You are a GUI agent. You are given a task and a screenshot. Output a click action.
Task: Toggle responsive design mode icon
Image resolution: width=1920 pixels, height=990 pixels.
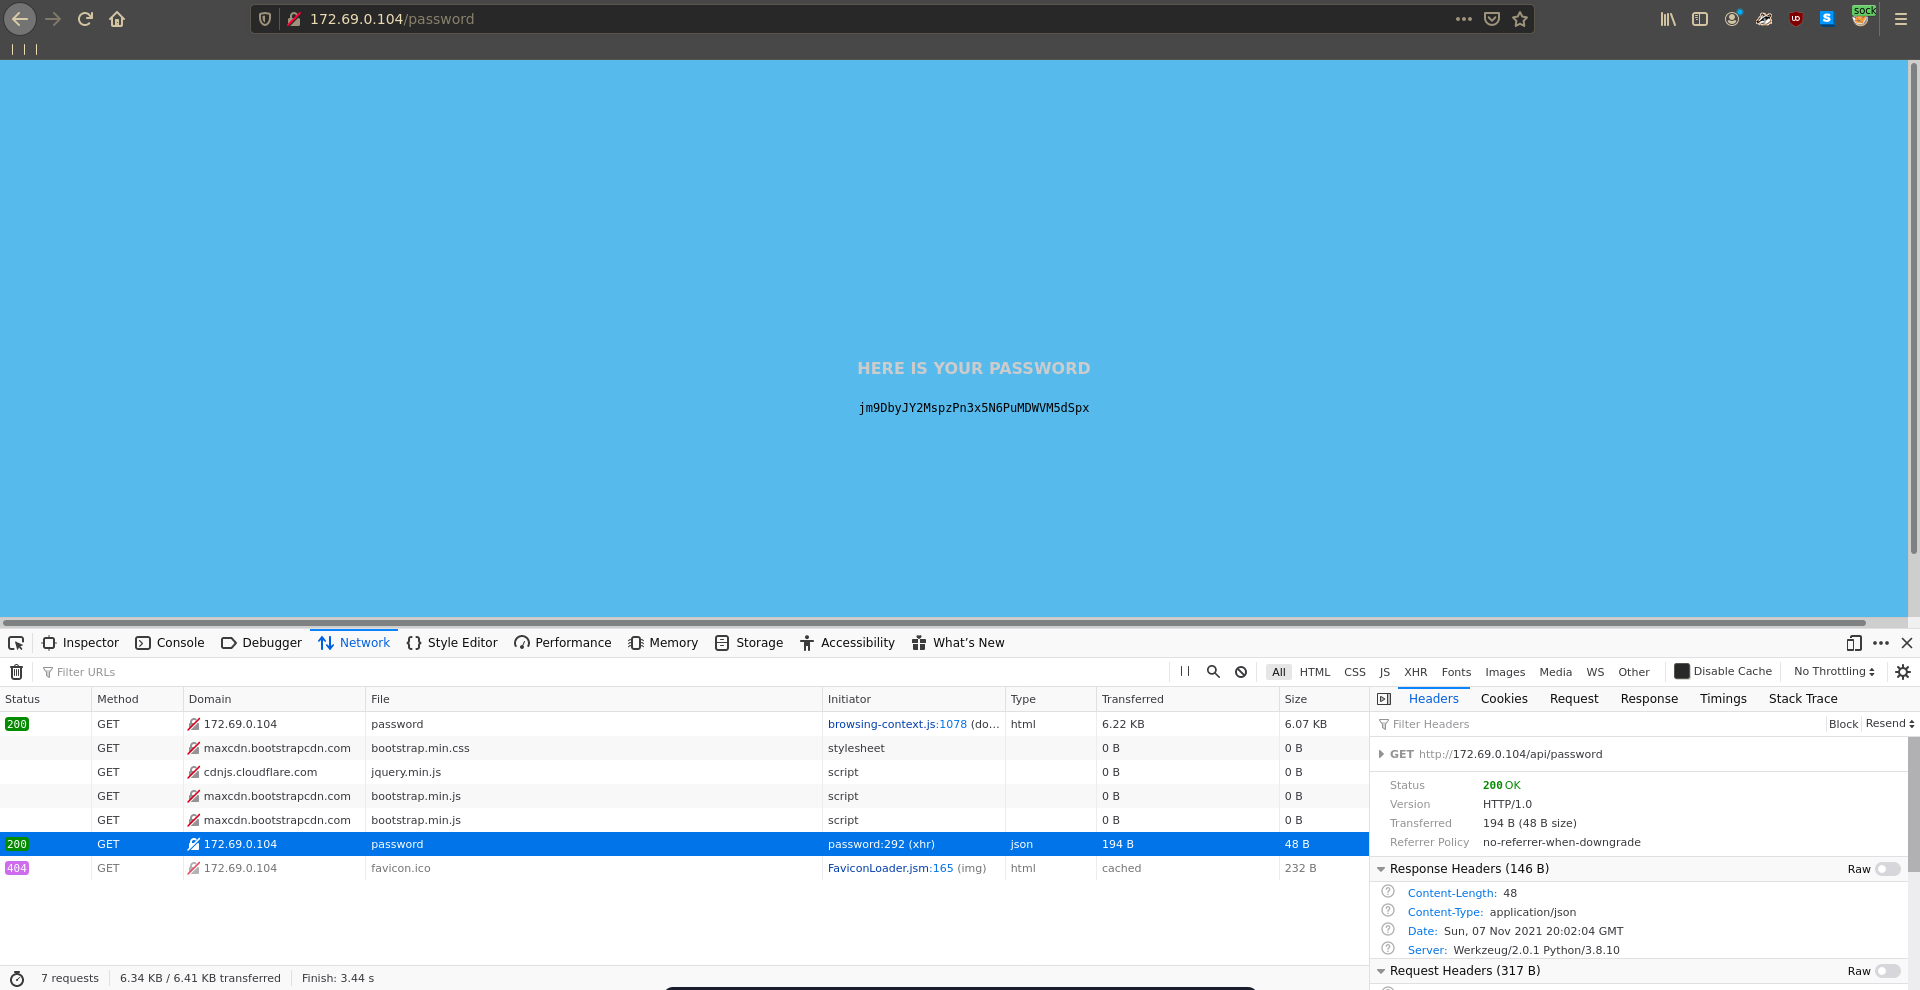click(1853, 643)
